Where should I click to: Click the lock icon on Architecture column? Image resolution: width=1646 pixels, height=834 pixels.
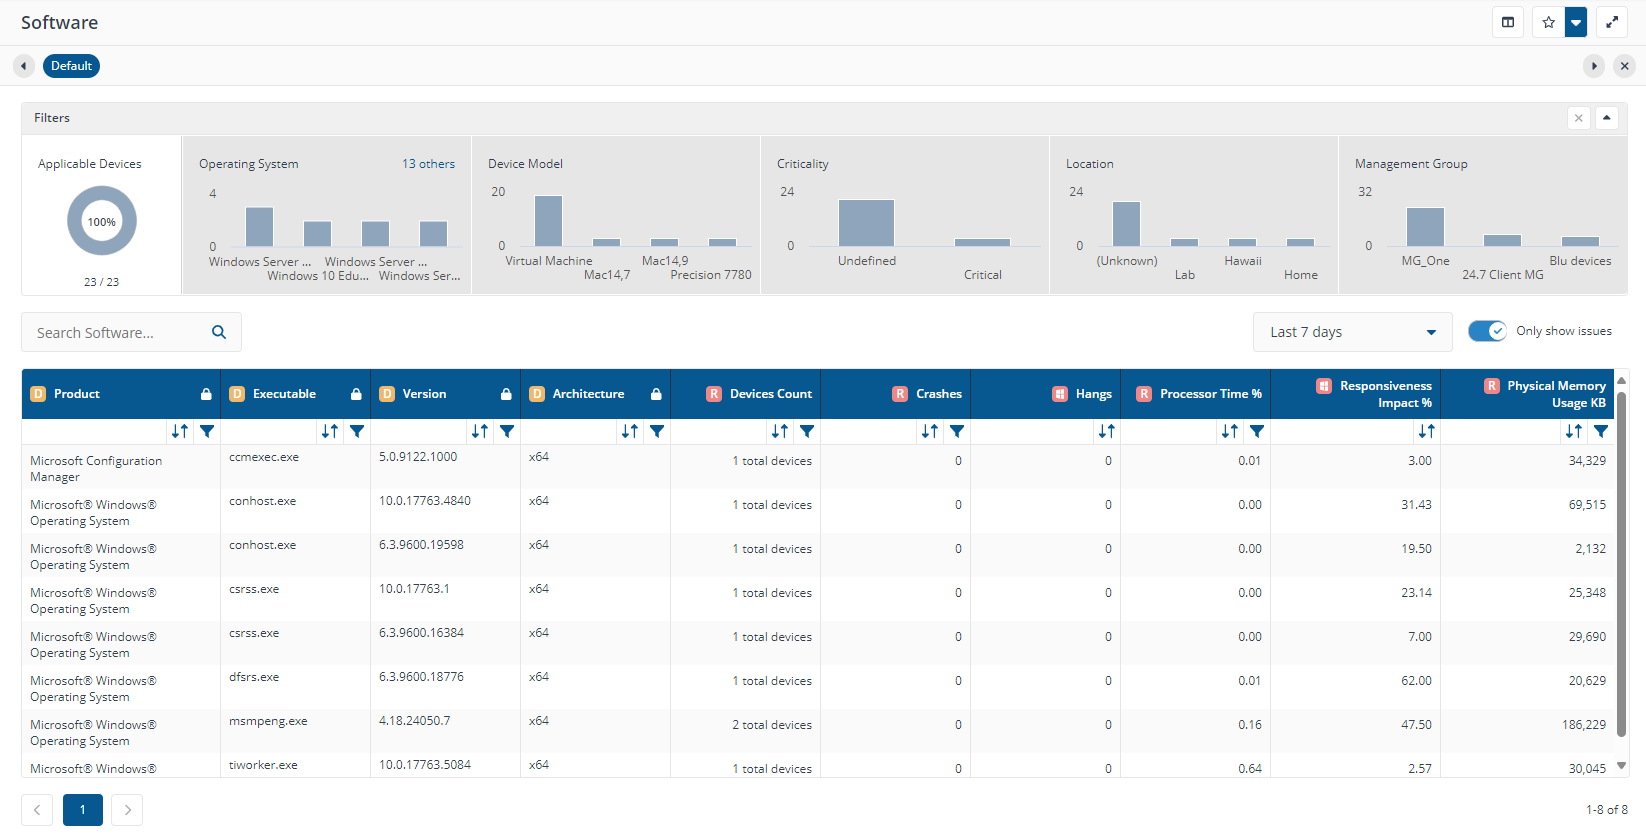click(656, 394)
